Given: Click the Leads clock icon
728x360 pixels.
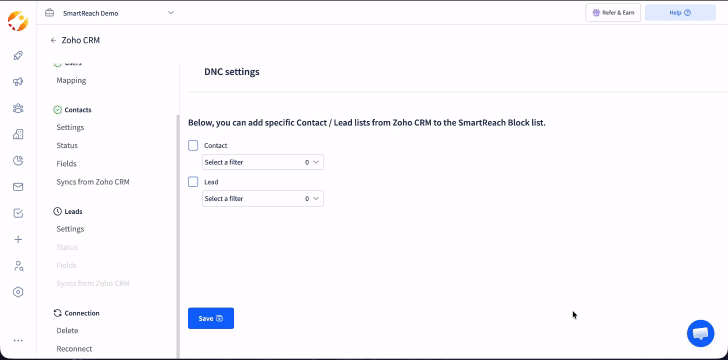Looking at the screenshot, I should click(x=58, y=211).
